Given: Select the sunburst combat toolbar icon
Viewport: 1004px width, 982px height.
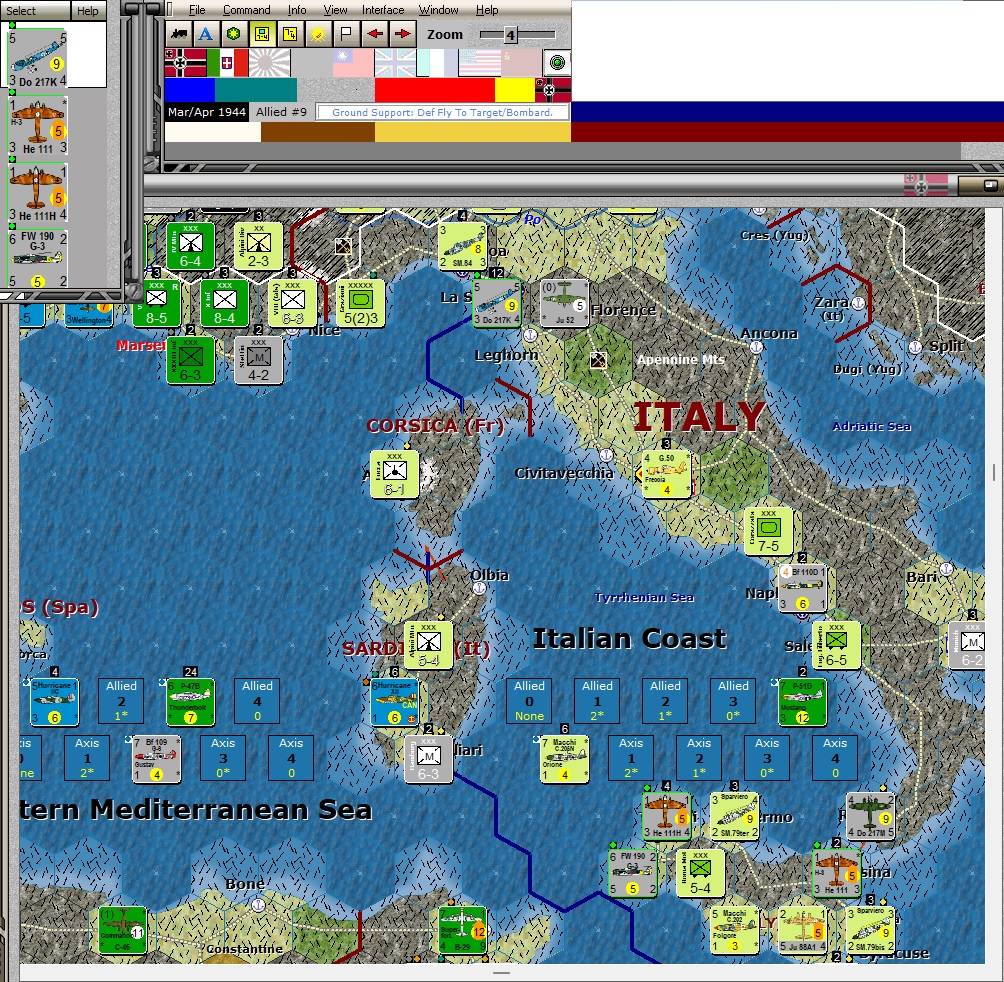Looking at the screenshot, I should coord(317,33).
